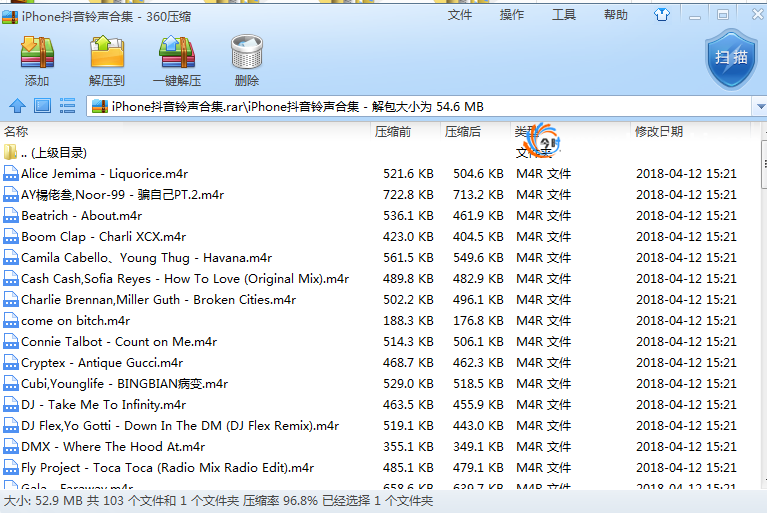Click the 解压到 (Extract to) toolbar icon

(x=107, y=52)
